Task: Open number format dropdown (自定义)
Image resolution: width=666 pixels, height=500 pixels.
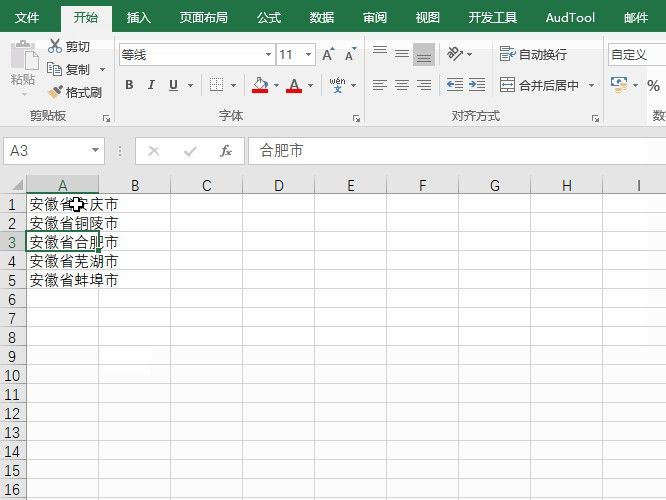Action: pyautogui.click(x=637, y=54)
